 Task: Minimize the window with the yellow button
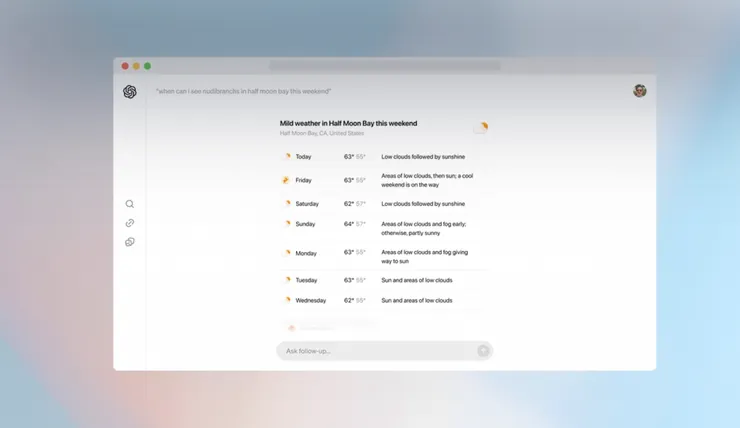pos(136,66)
